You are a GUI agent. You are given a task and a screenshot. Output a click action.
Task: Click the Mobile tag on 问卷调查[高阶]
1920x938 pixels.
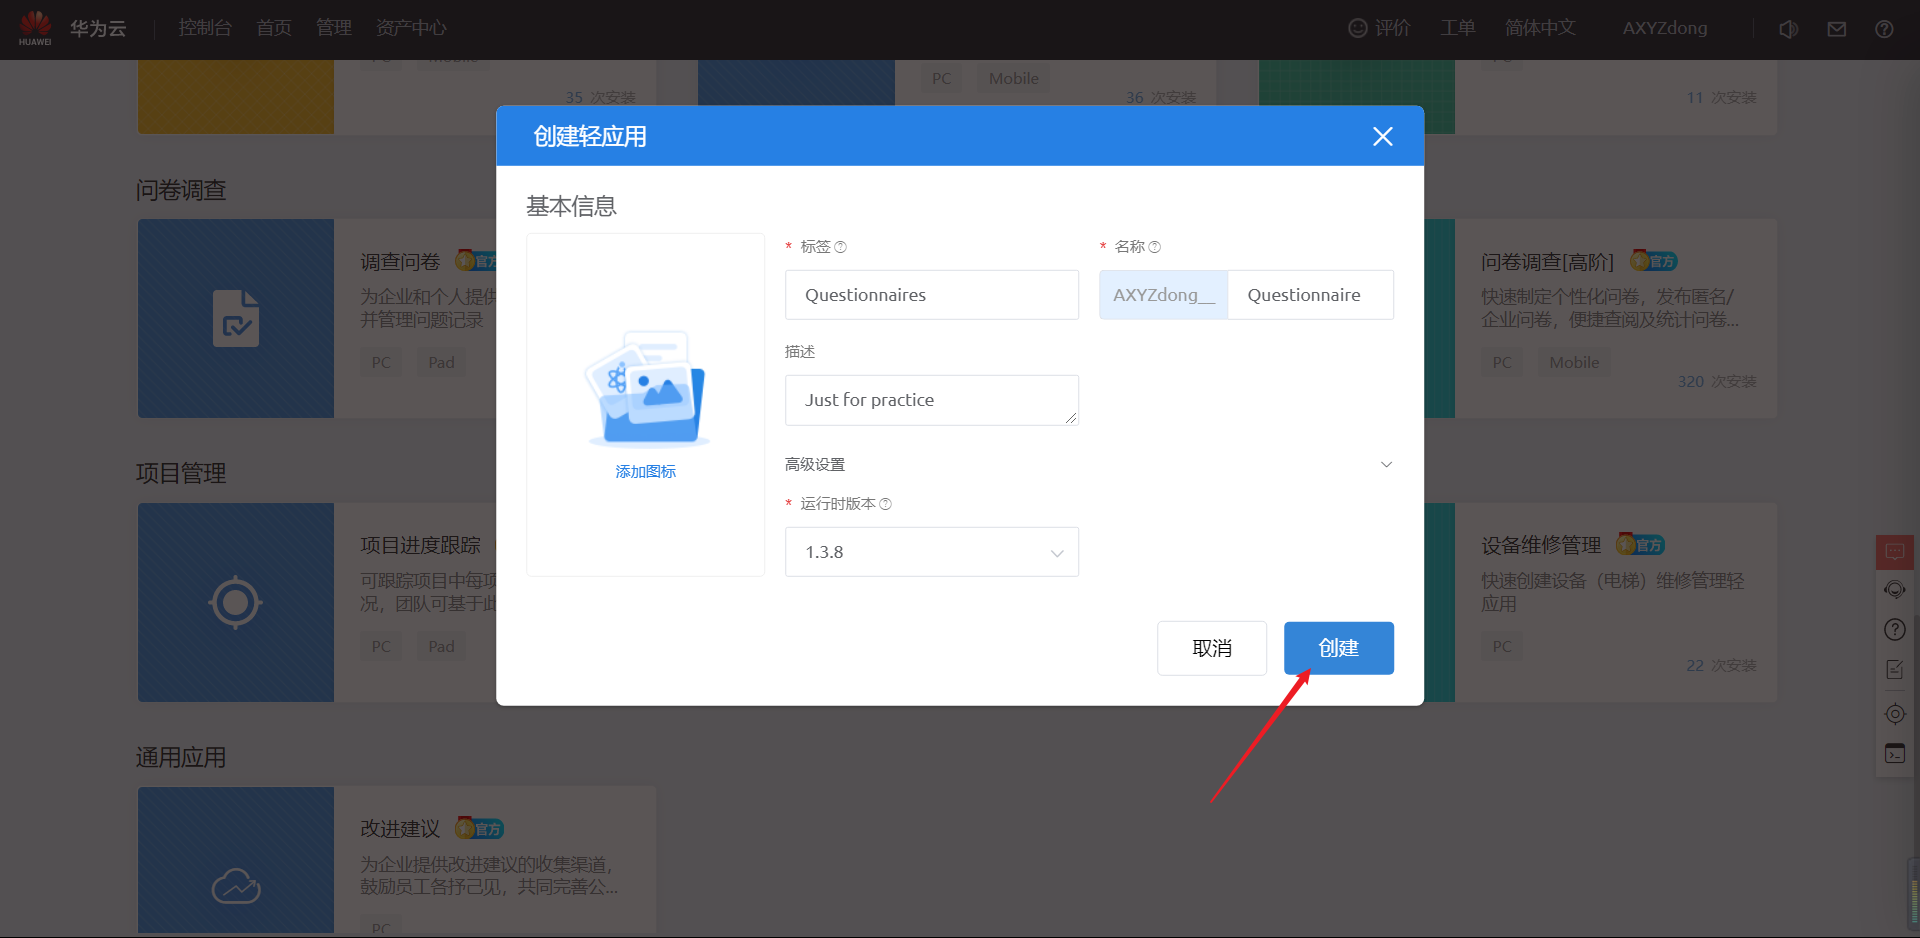[1574, 362]
